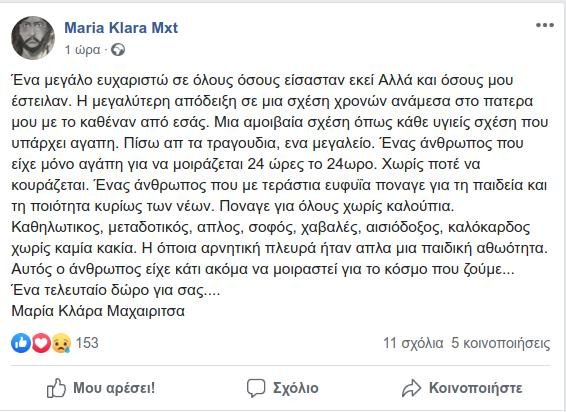The image size is (566, 412).
Task: Click the thumbs-up outline Like icon
Action: click(x=56, y=388)
